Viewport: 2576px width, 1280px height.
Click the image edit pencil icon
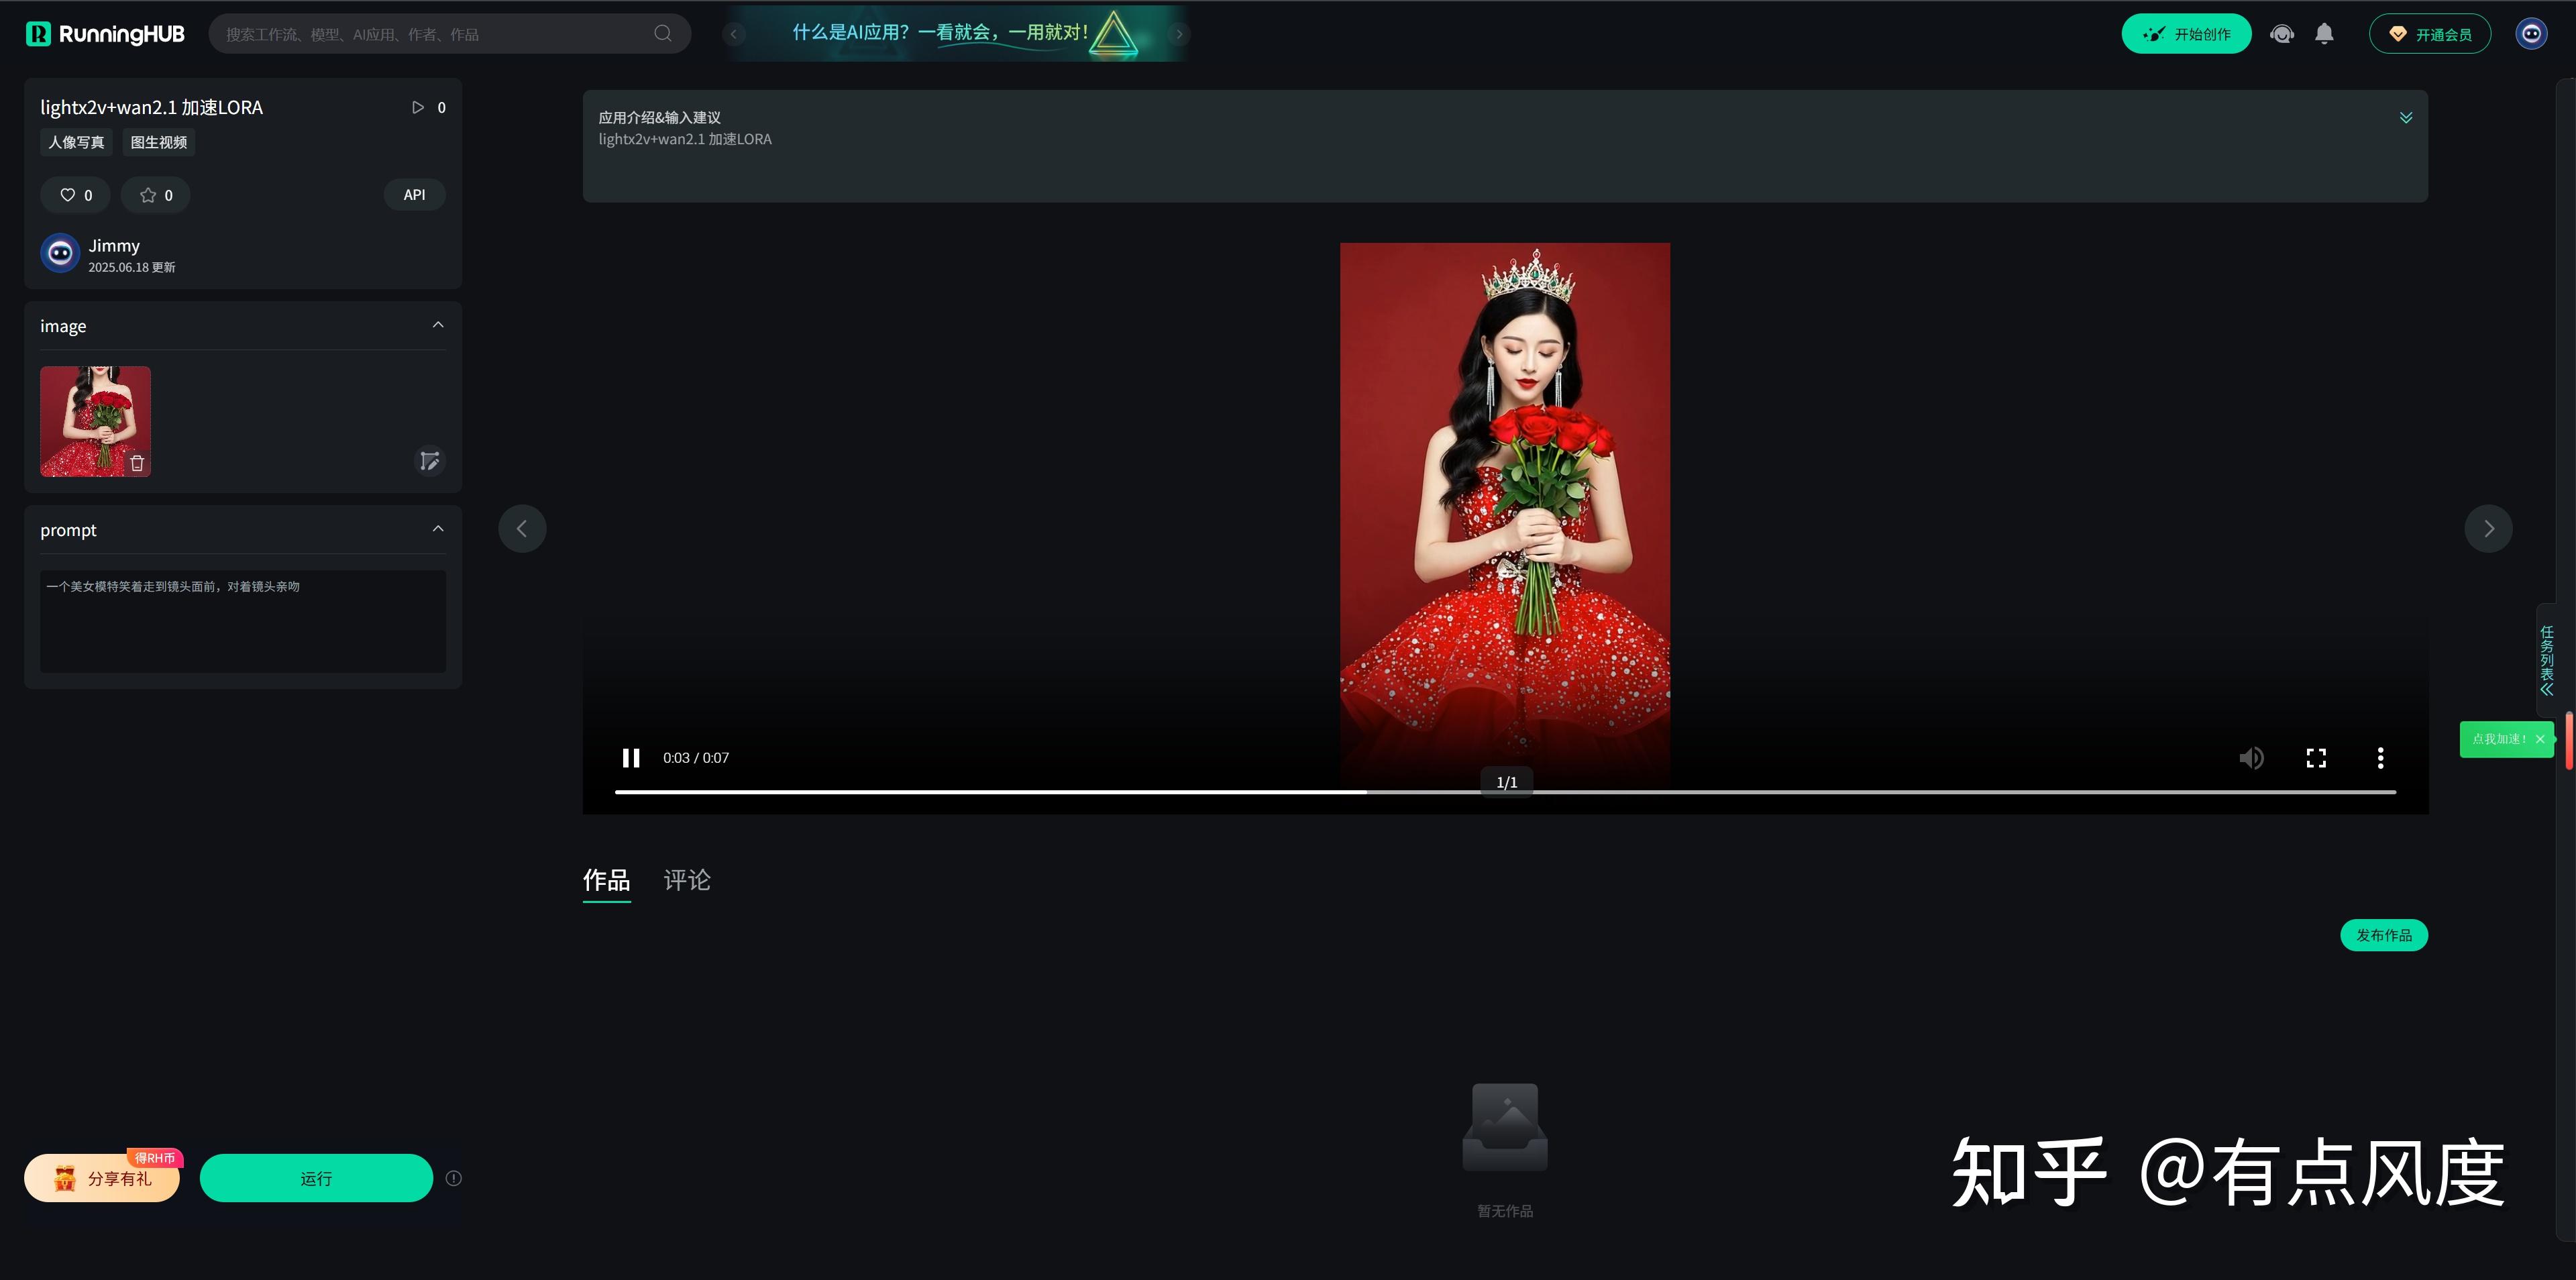coord(429,461)
